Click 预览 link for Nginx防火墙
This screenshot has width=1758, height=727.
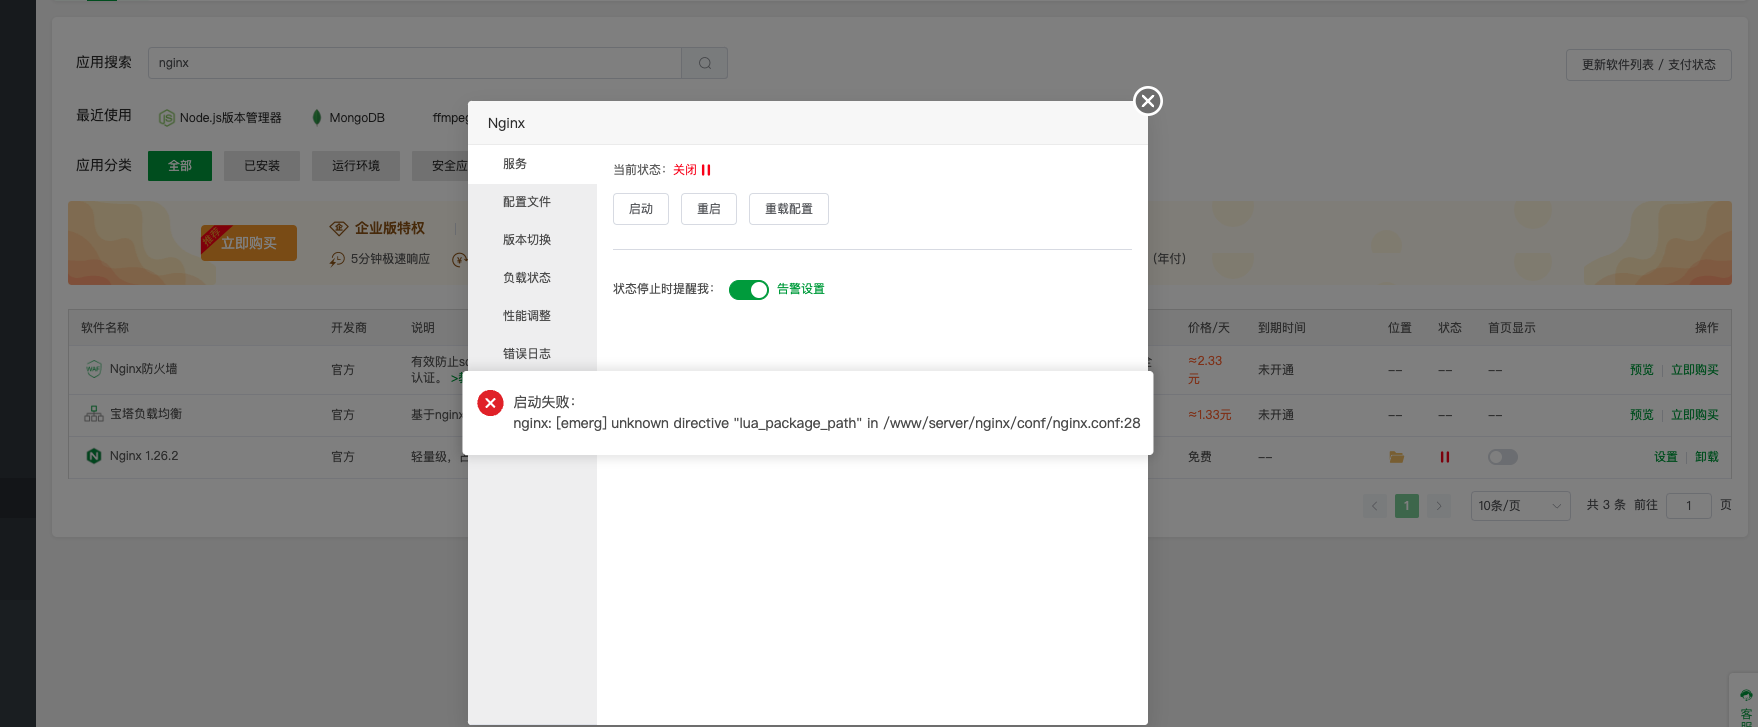1642,370
